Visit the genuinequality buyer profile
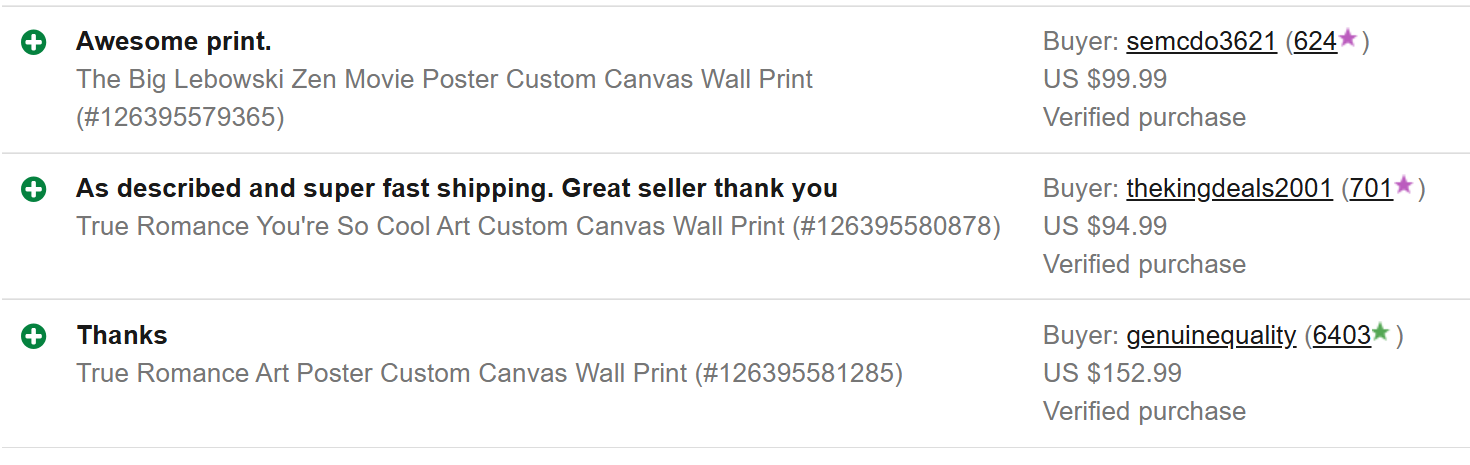The height and width of the screenshot is (465, 1470). click(x=1211, y=335)
